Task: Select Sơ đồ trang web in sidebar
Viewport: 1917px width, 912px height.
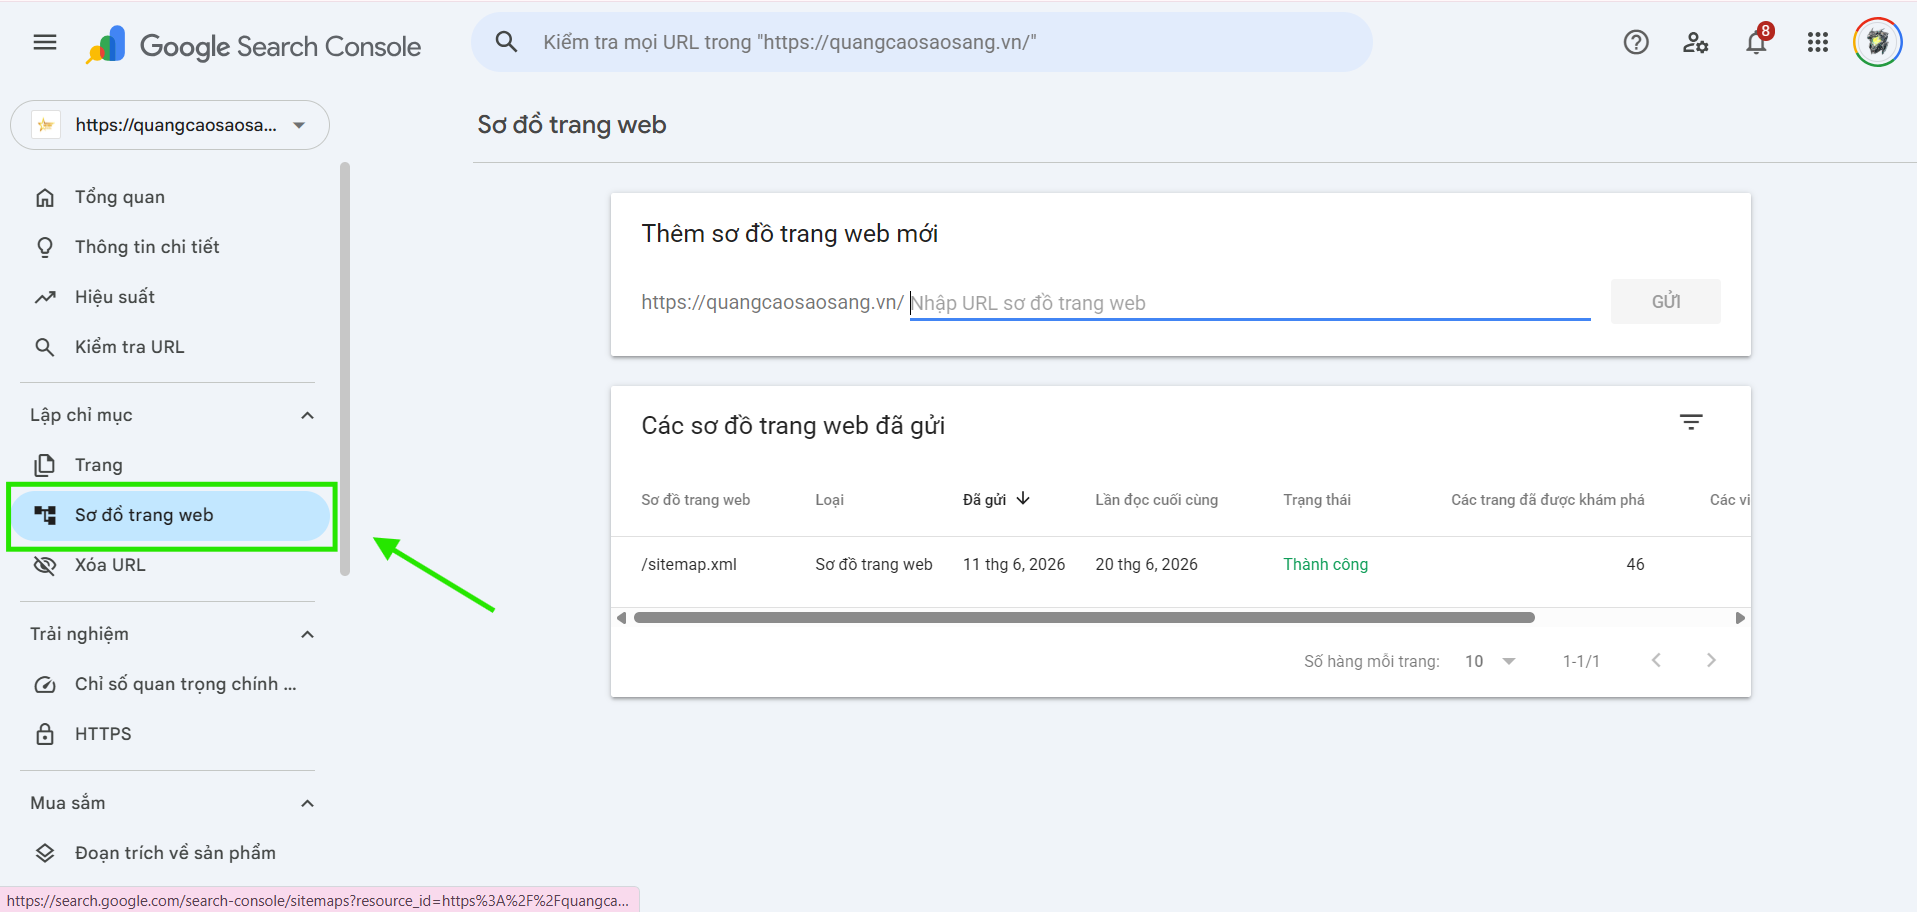Action: 170,515
